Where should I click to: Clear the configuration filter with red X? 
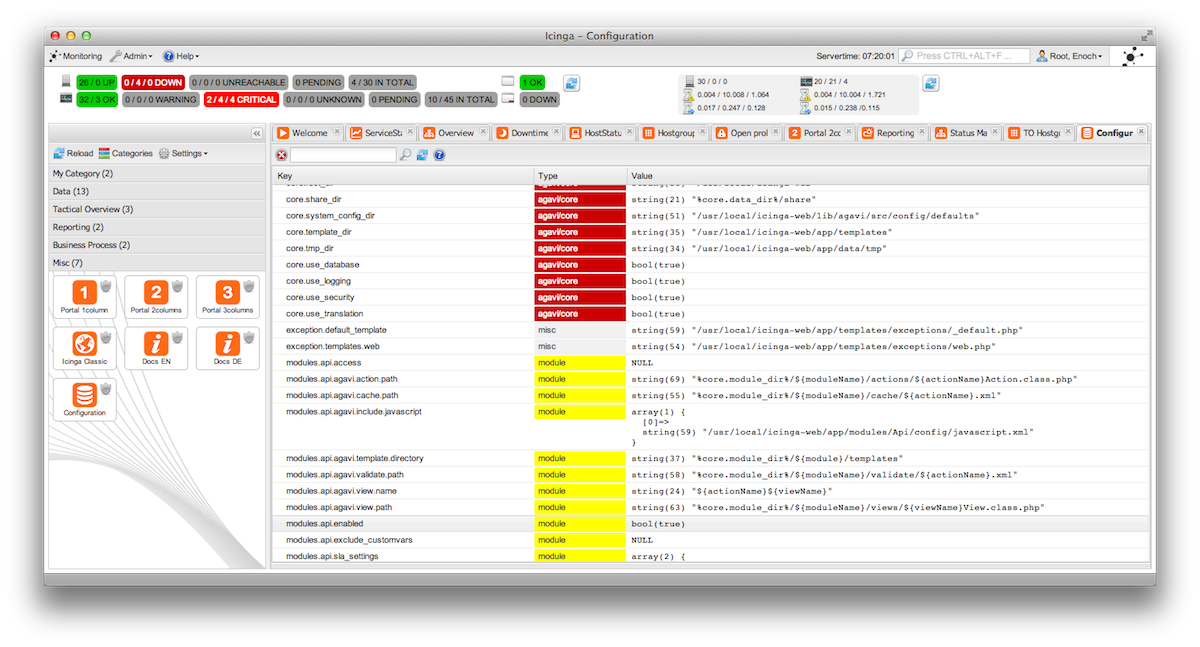pyautogui.click(x=282, y=155)
